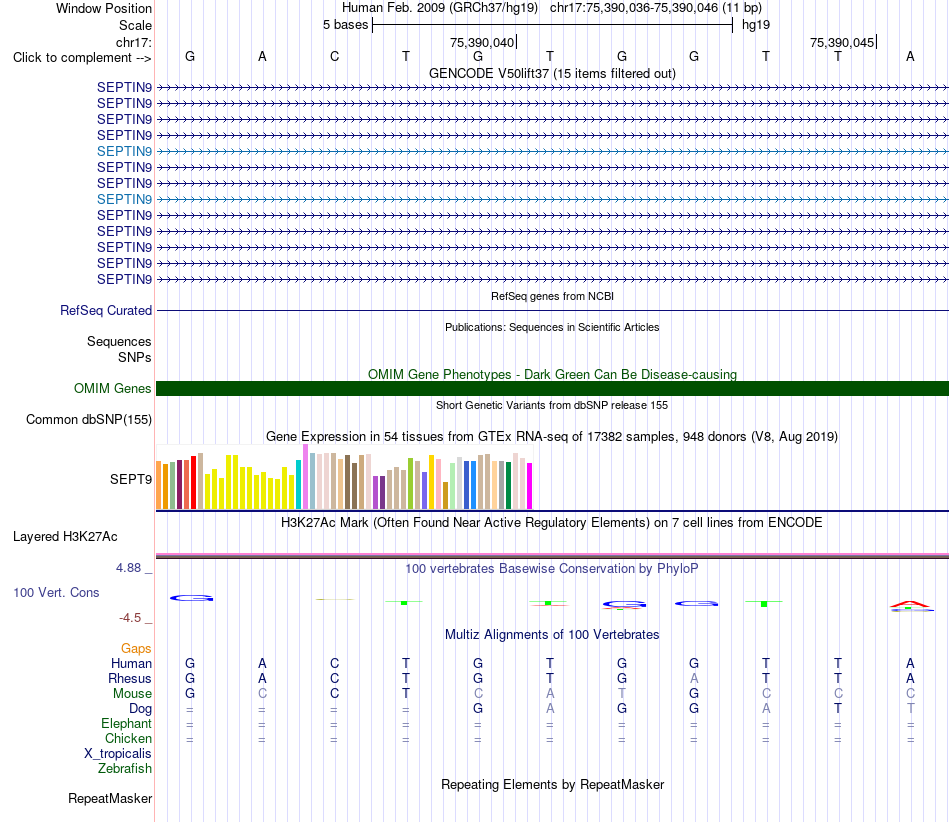Image resolution: width=950 pixels, height=822 pixels.
Task: Click the 'RefSeq genes from NCBI' title
Action: click(552, 296)
